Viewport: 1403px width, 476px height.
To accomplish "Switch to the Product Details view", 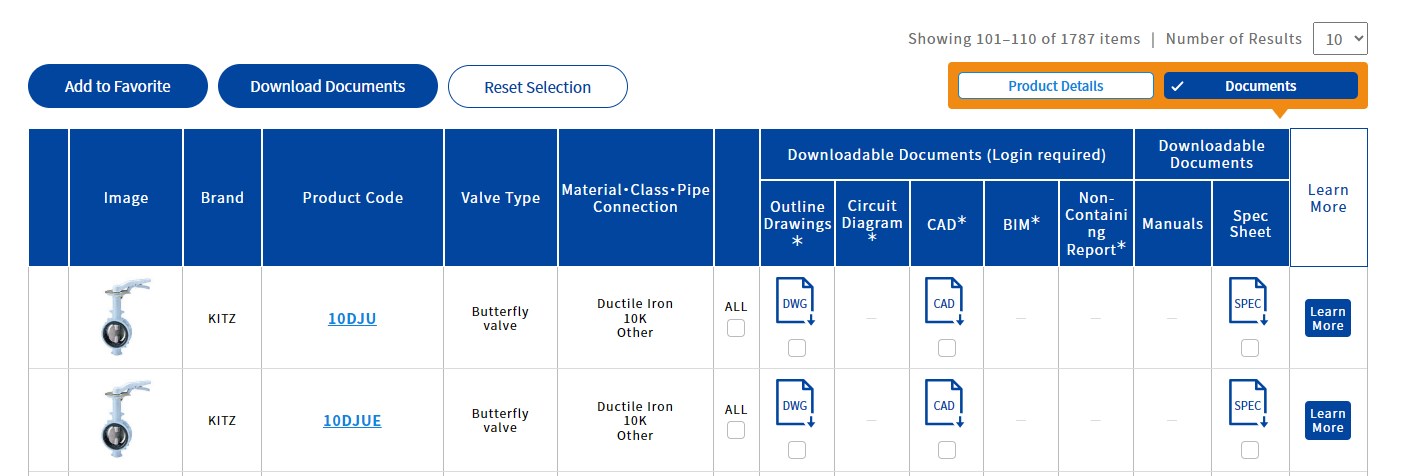I will pyautogui.click(x=1055, y=86).
